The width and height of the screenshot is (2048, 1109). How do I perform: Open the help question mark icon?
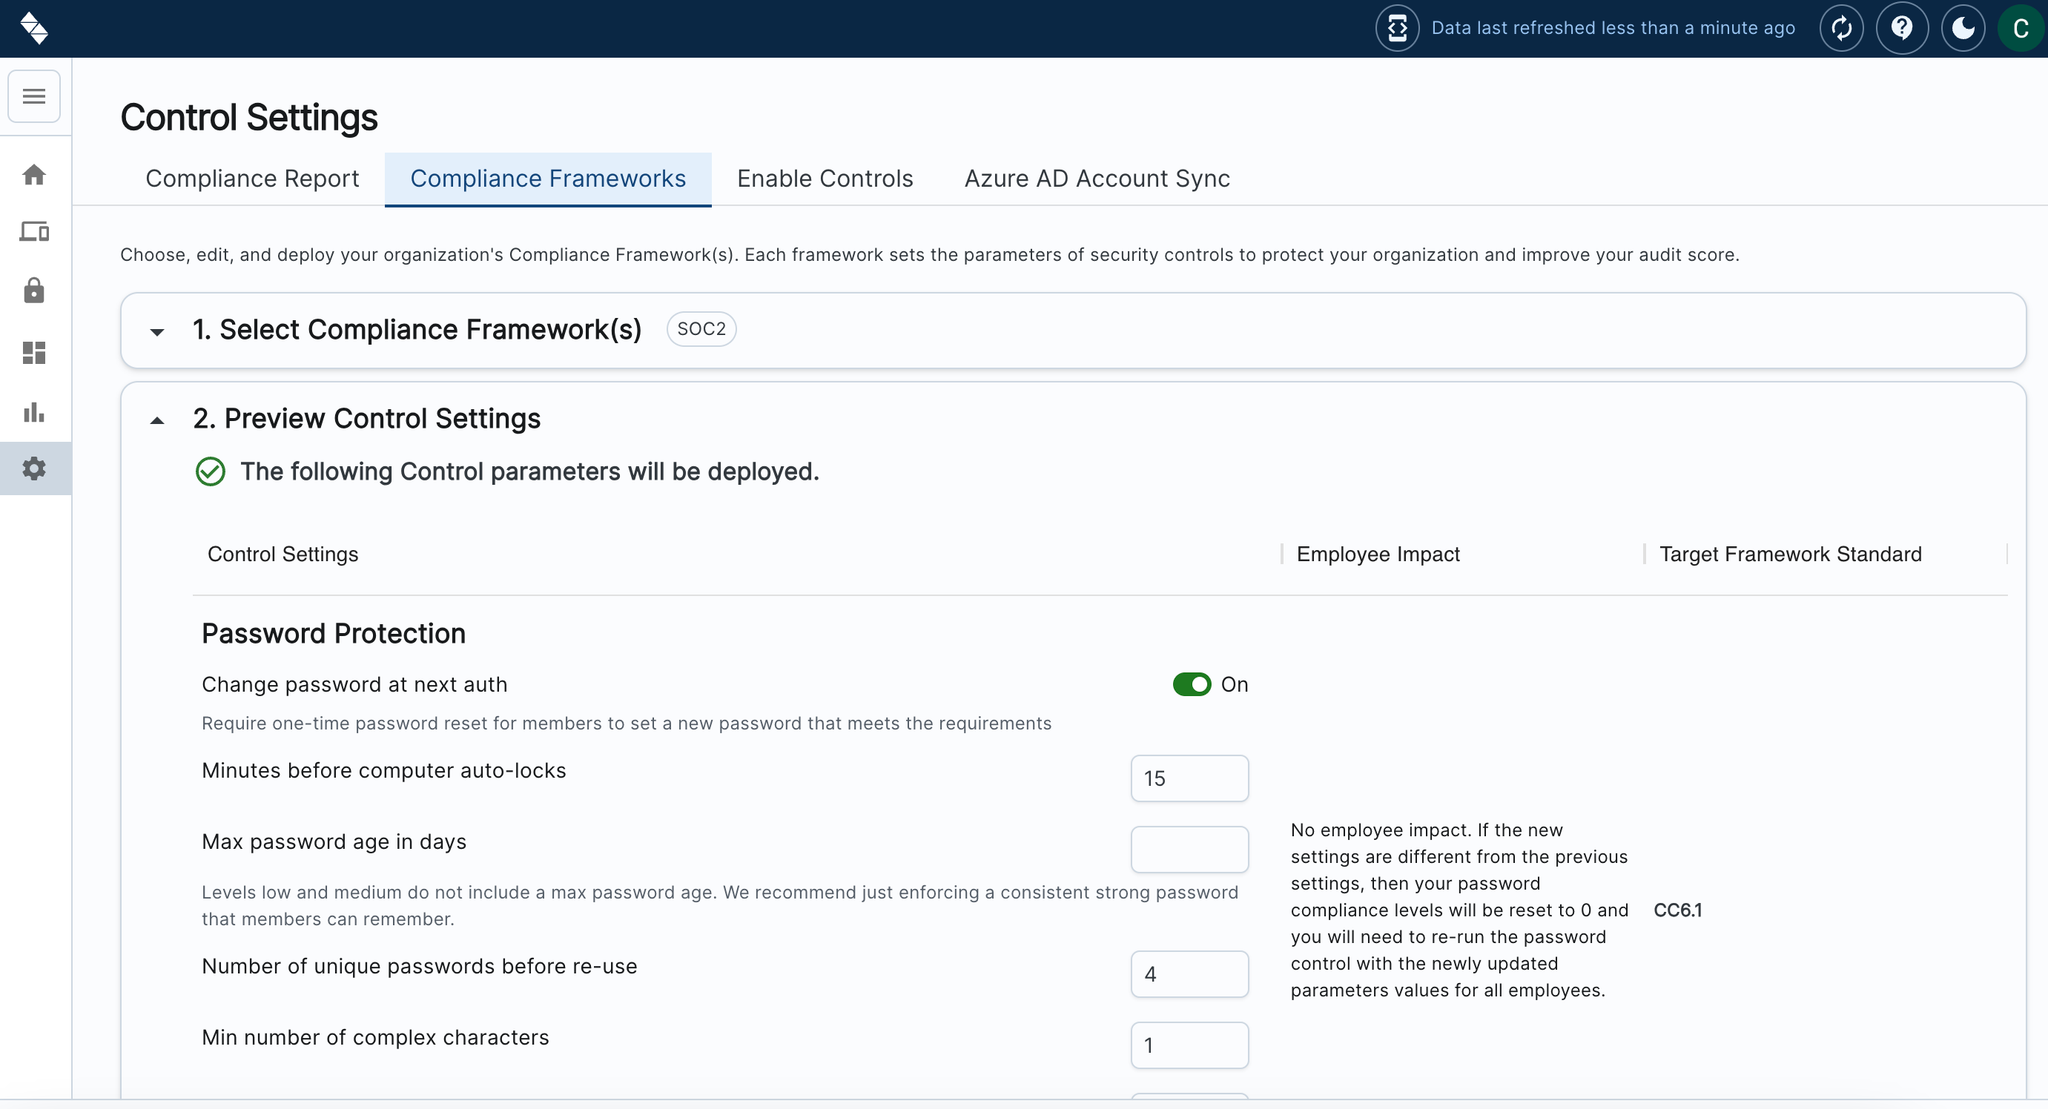[x=1902, y=28]
